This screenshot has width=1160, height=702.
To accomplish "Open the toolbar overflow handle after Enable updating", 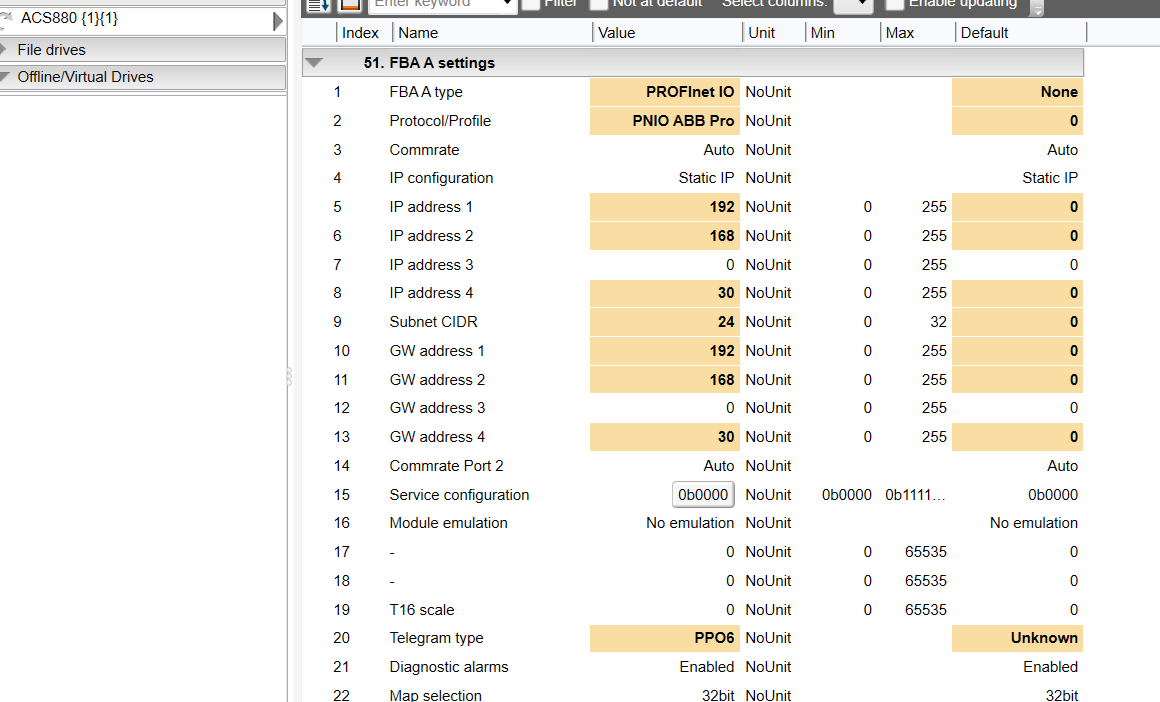I will [x=1037, y=8].
